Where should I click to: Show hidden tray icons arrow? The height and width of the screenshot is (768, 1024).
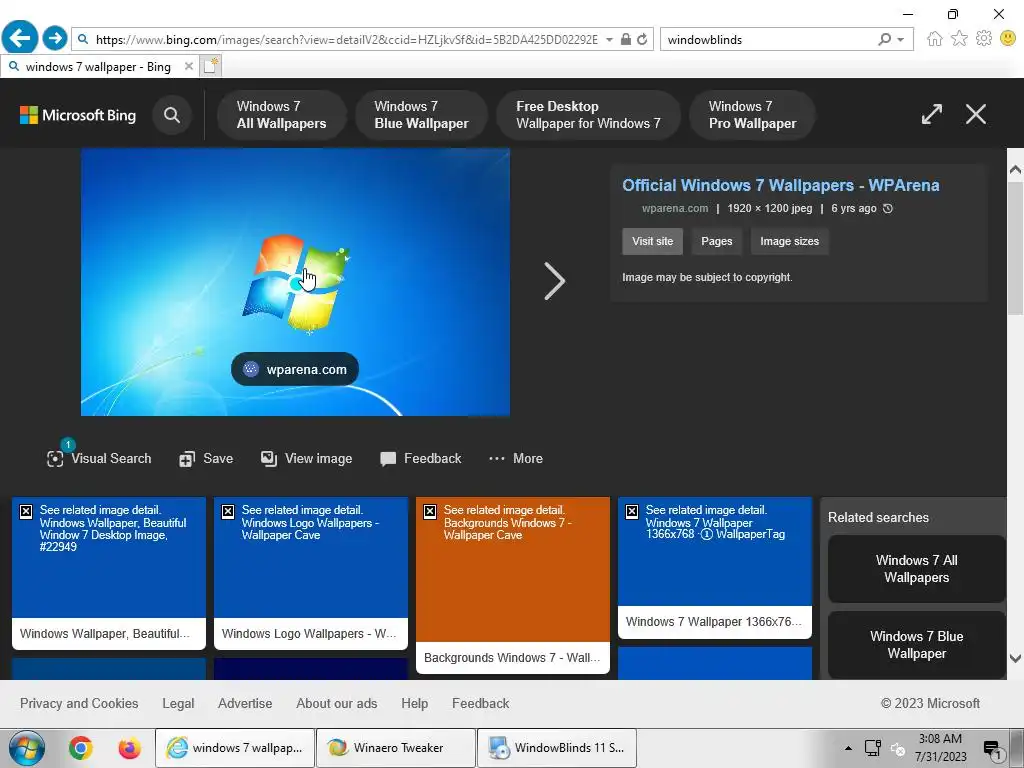point(848,748)
